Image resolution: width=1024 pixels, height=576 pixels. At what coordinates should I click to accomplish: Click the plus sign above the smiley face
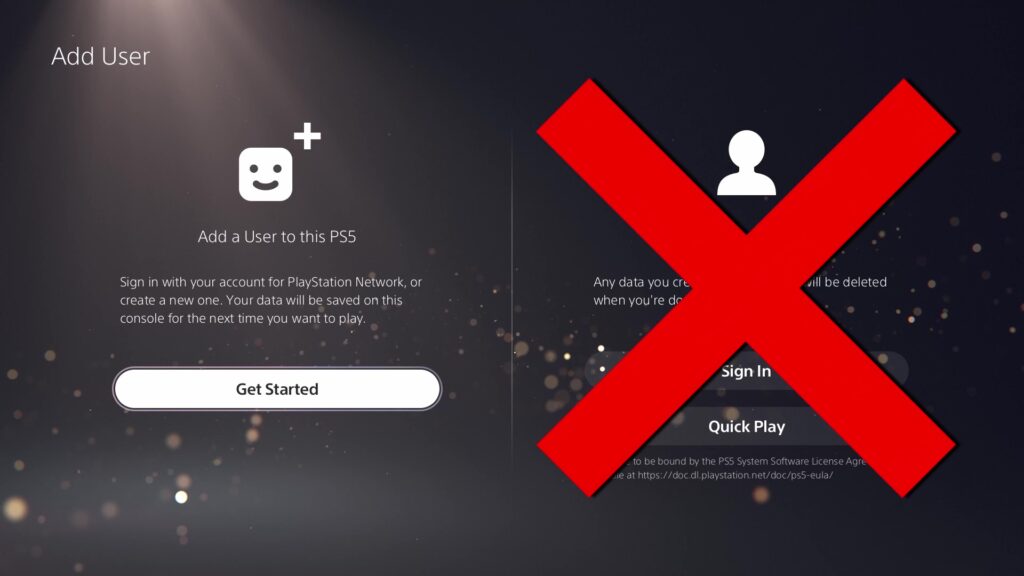point(307,136)
